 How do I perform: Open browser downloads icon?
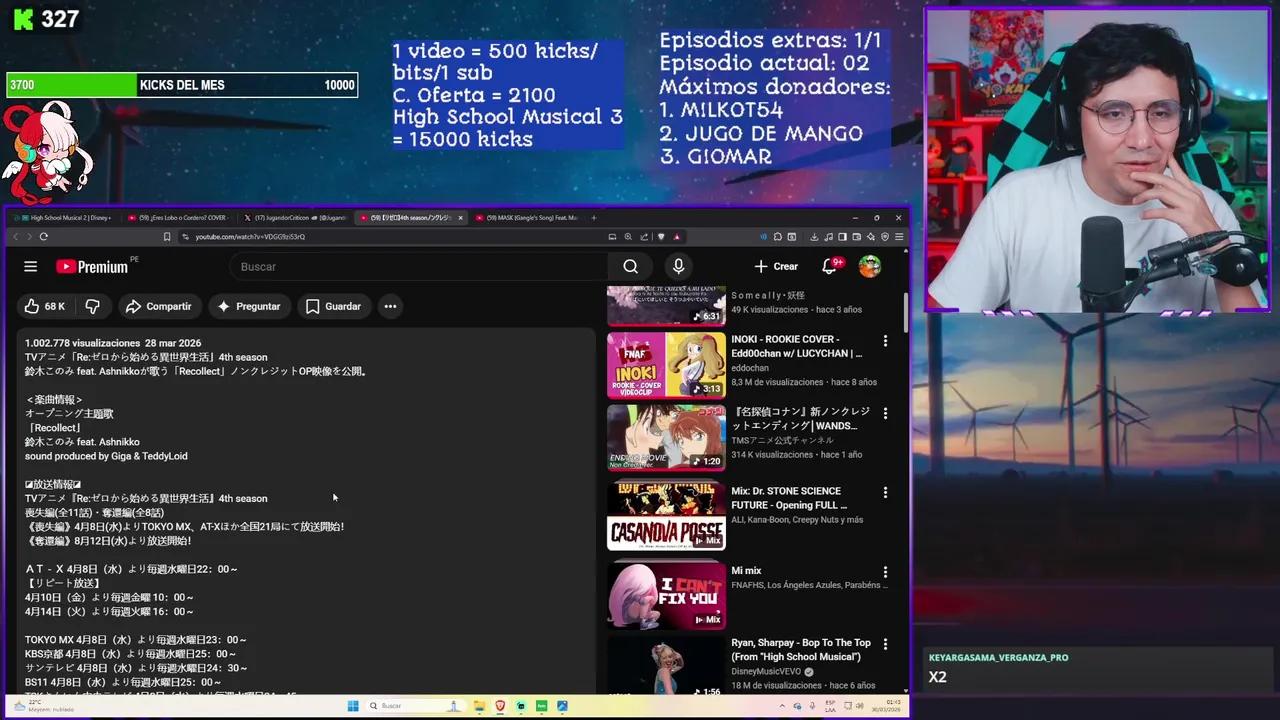coord(814,237)
